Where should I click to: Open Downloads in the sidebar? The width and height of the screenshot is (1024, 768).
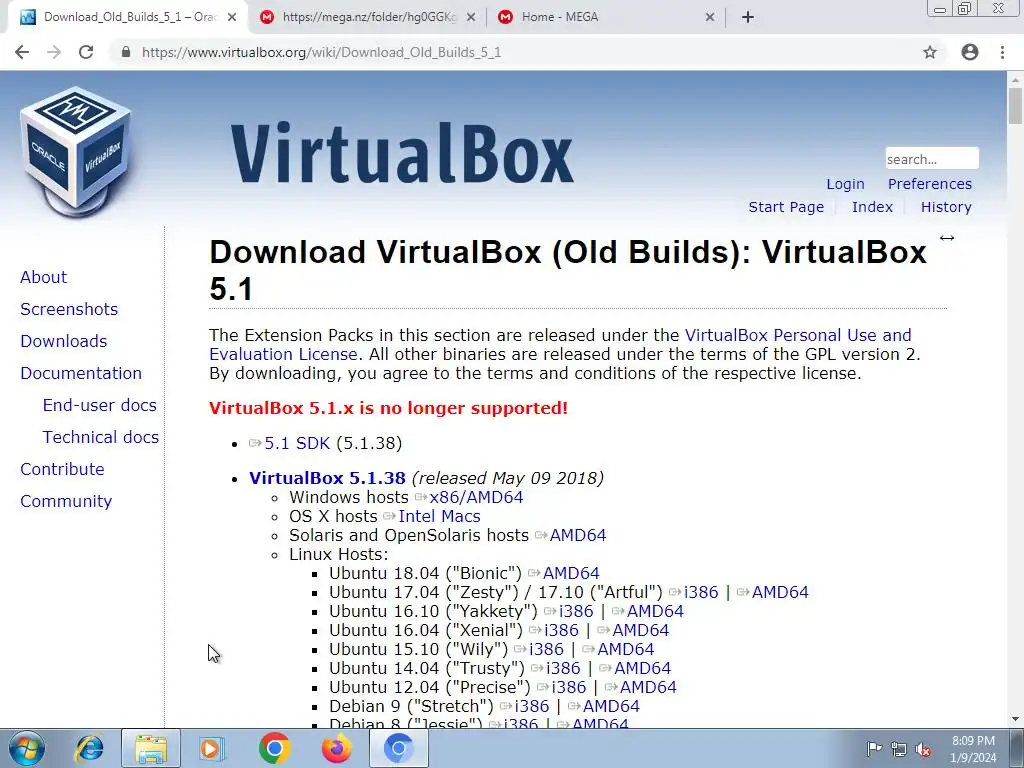63,341
